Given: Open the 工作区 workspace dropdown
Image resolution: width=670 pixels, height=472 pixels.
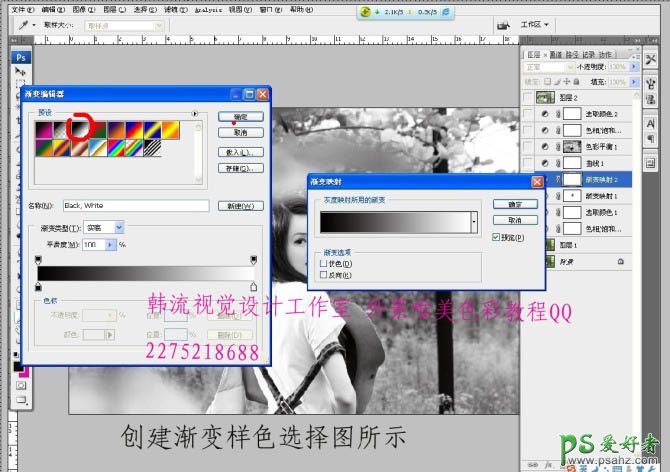Looking at the screenshot, I should 536,24.
